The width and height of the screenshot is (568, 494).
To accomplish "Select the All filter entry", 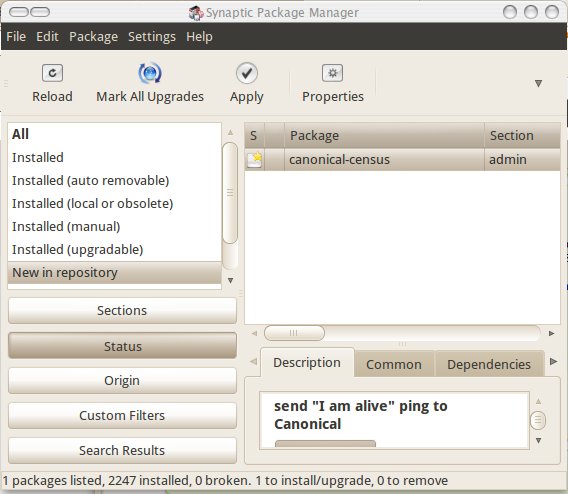I will pos(114,134).
